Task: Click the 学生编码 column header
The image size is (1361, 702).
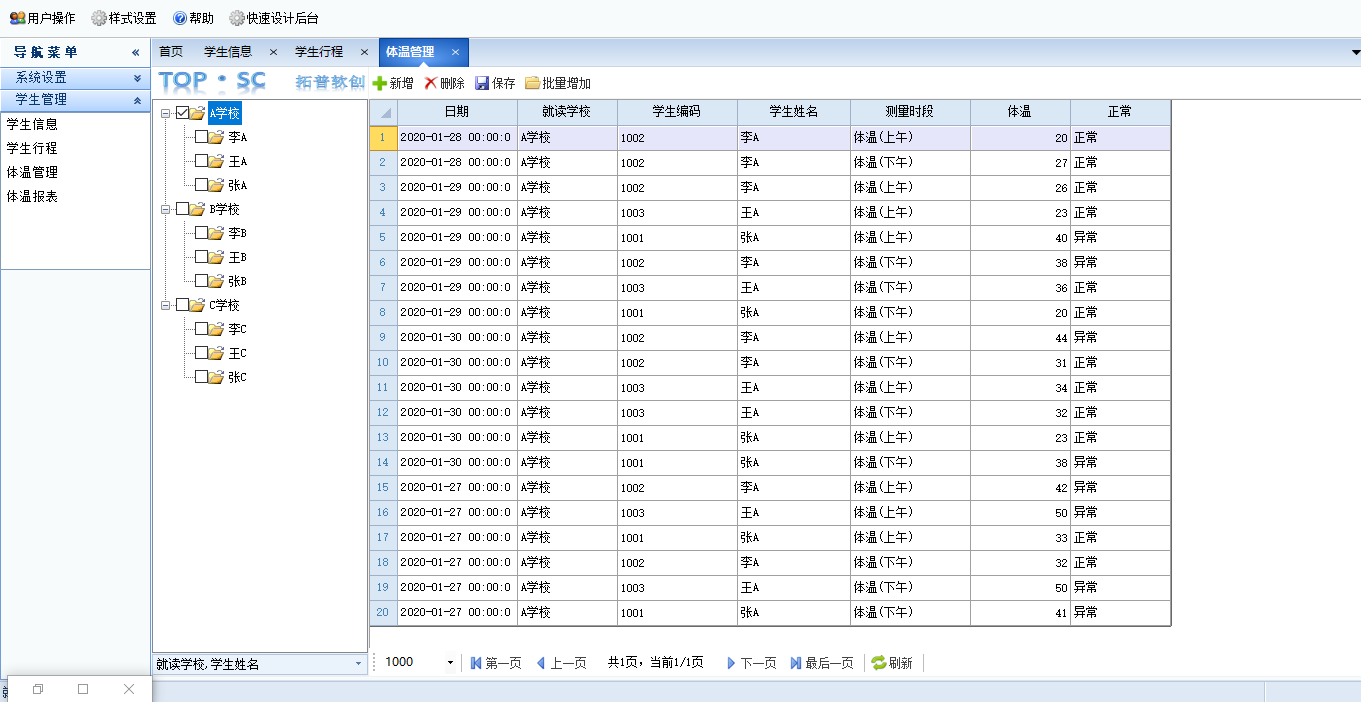Action: point(677,112)
